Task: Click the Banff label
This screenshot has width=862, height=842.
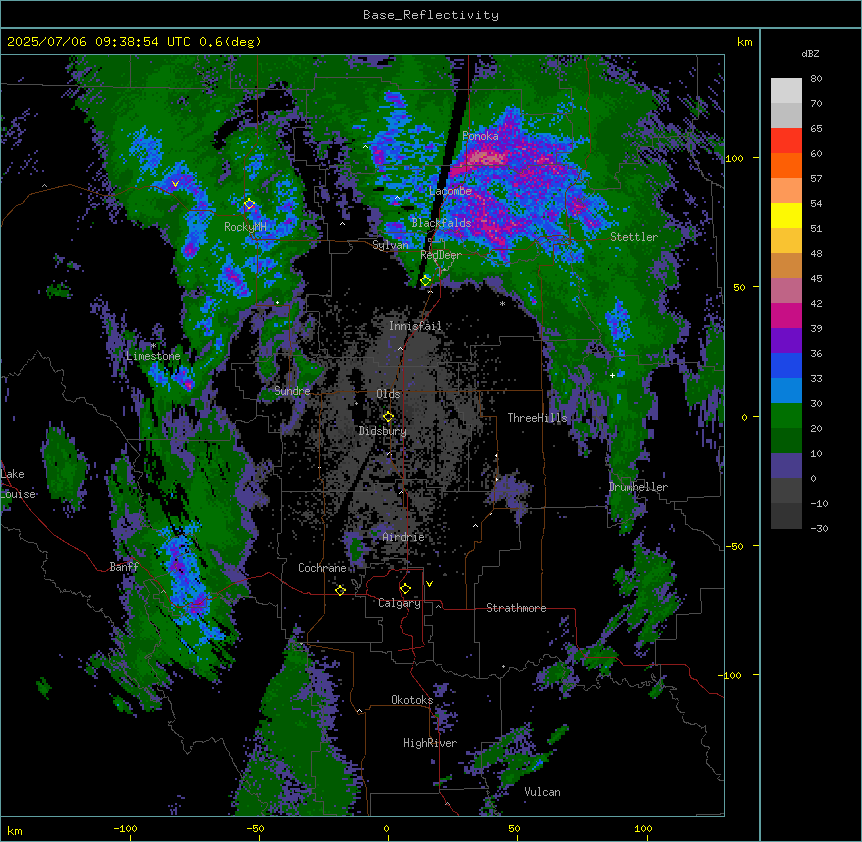Action: [124, 567]
